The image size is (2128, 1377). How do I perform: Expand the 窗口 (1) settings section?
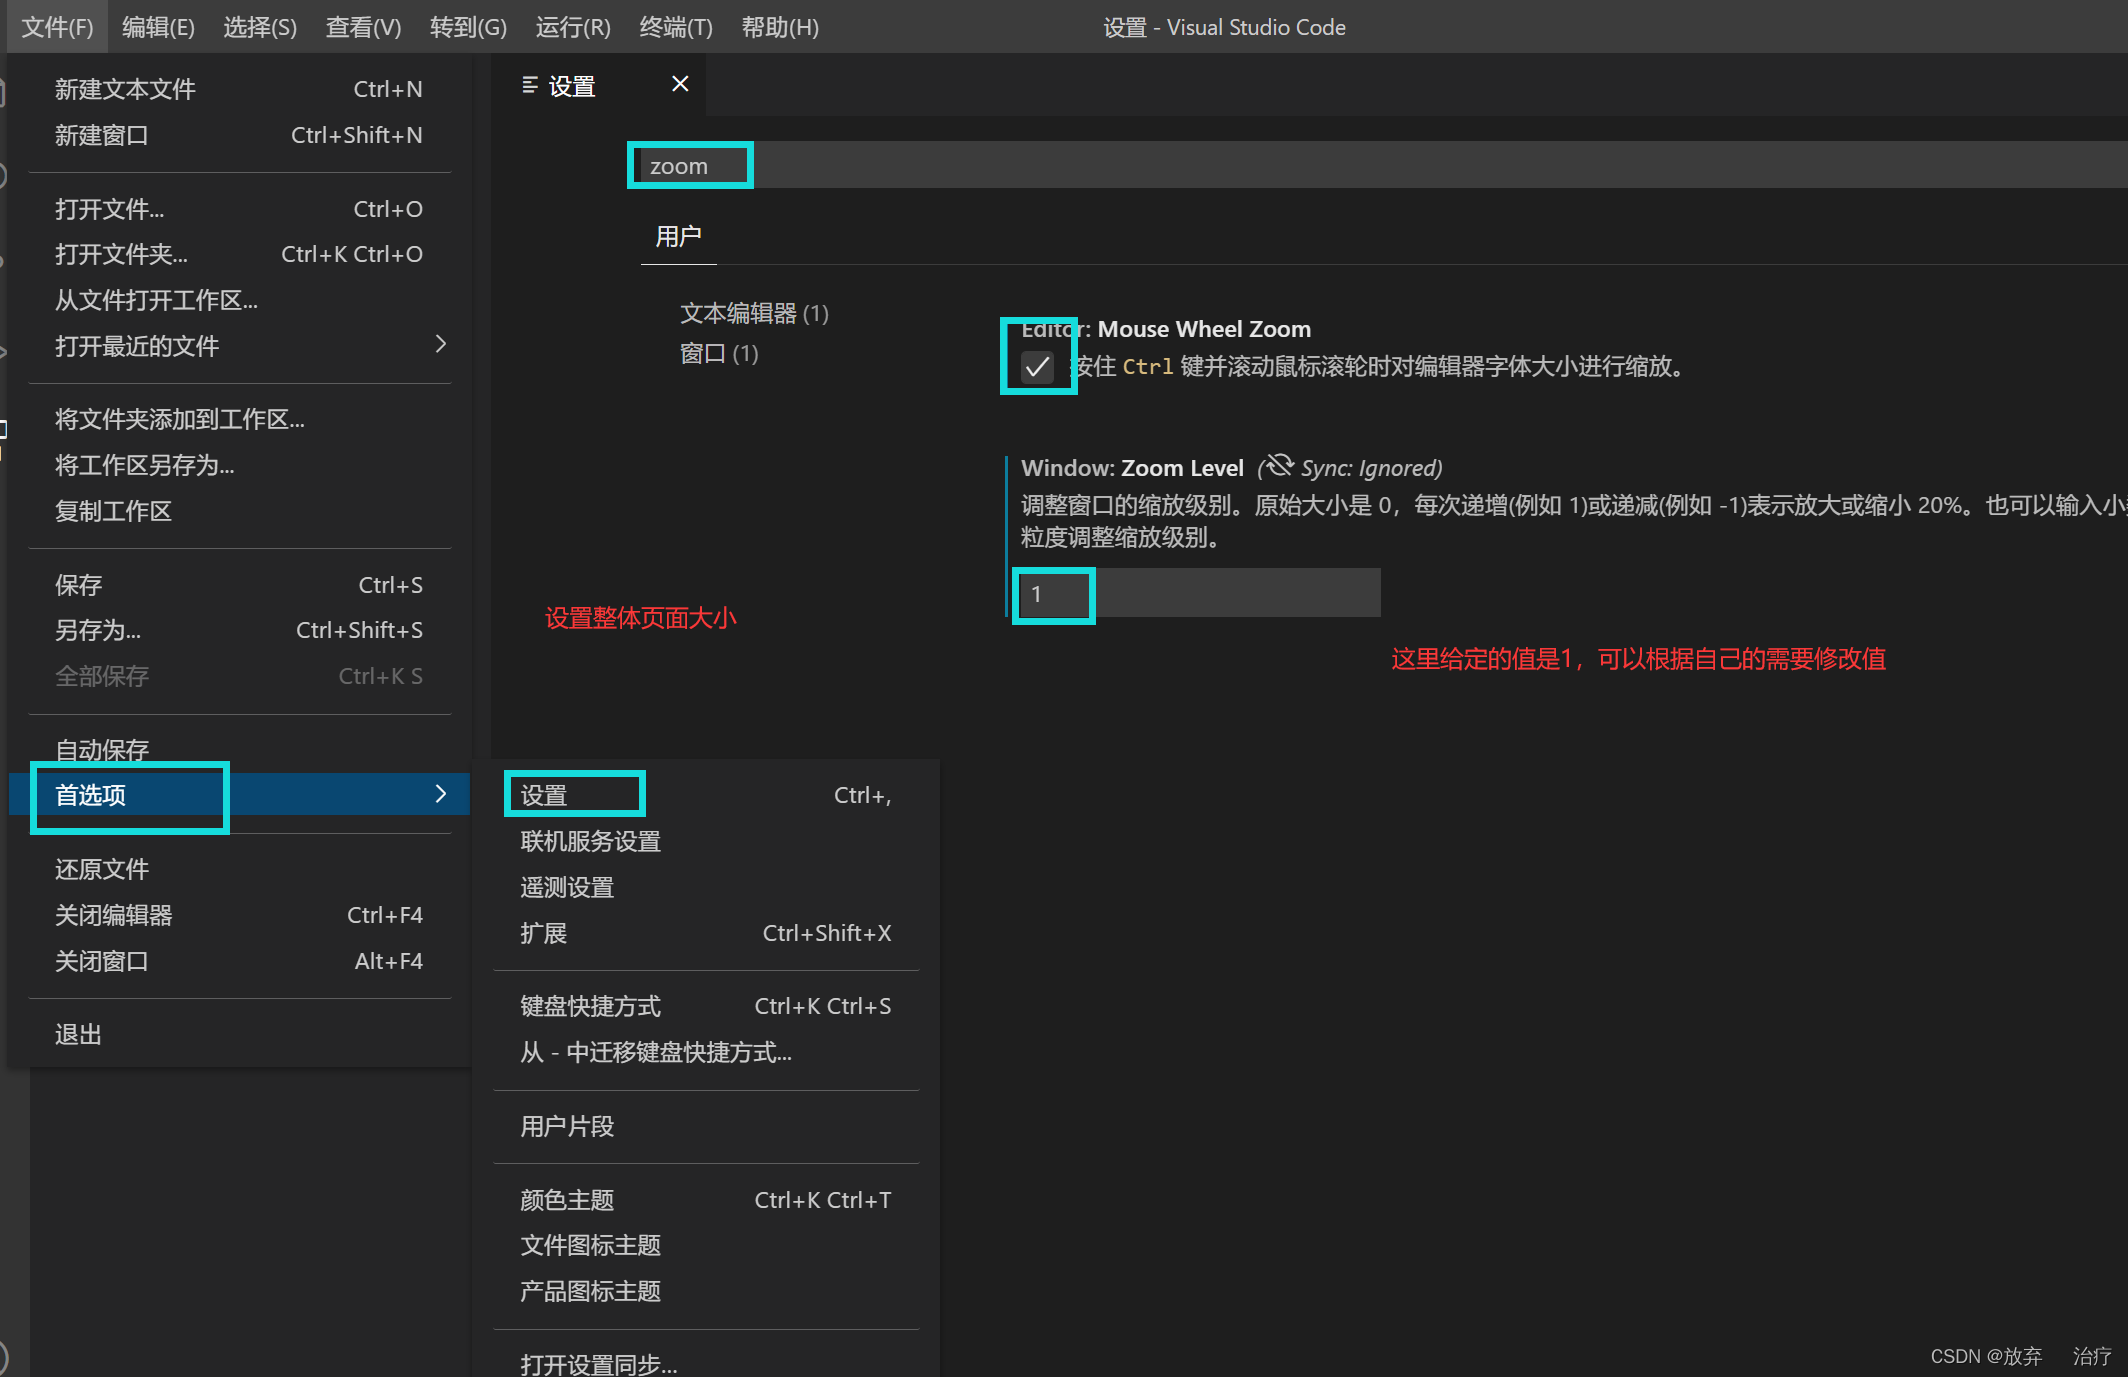[x=718, y=353]
